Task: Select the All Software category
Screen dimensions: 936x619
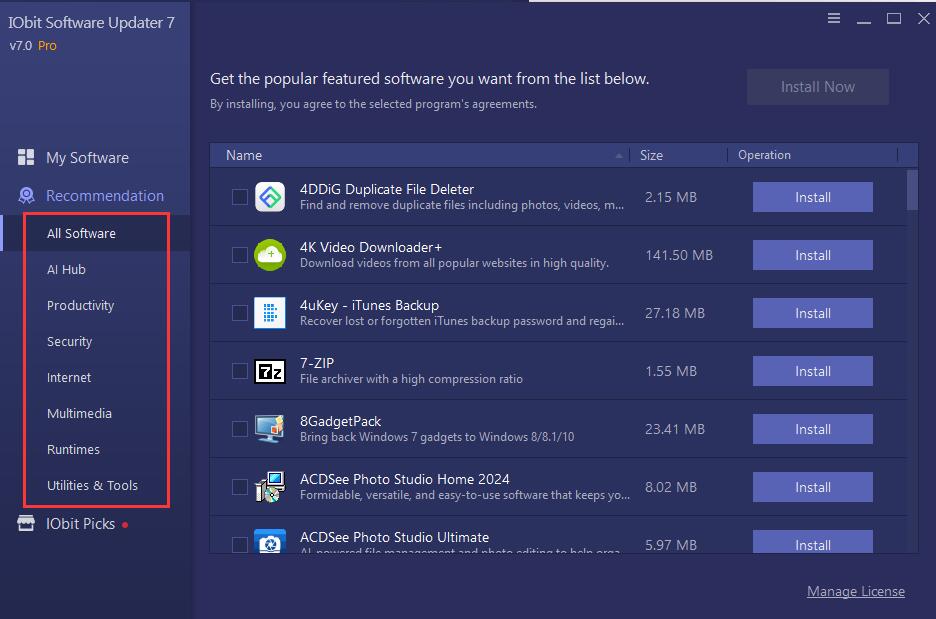Action: tap(81, 233)
